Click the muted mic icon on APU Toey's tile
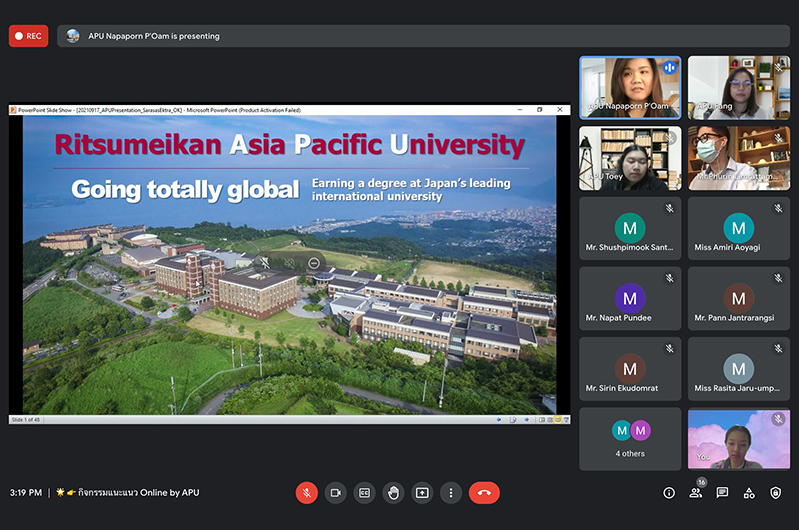The height and width of the screenshot is (530, 799). point(670,138)
